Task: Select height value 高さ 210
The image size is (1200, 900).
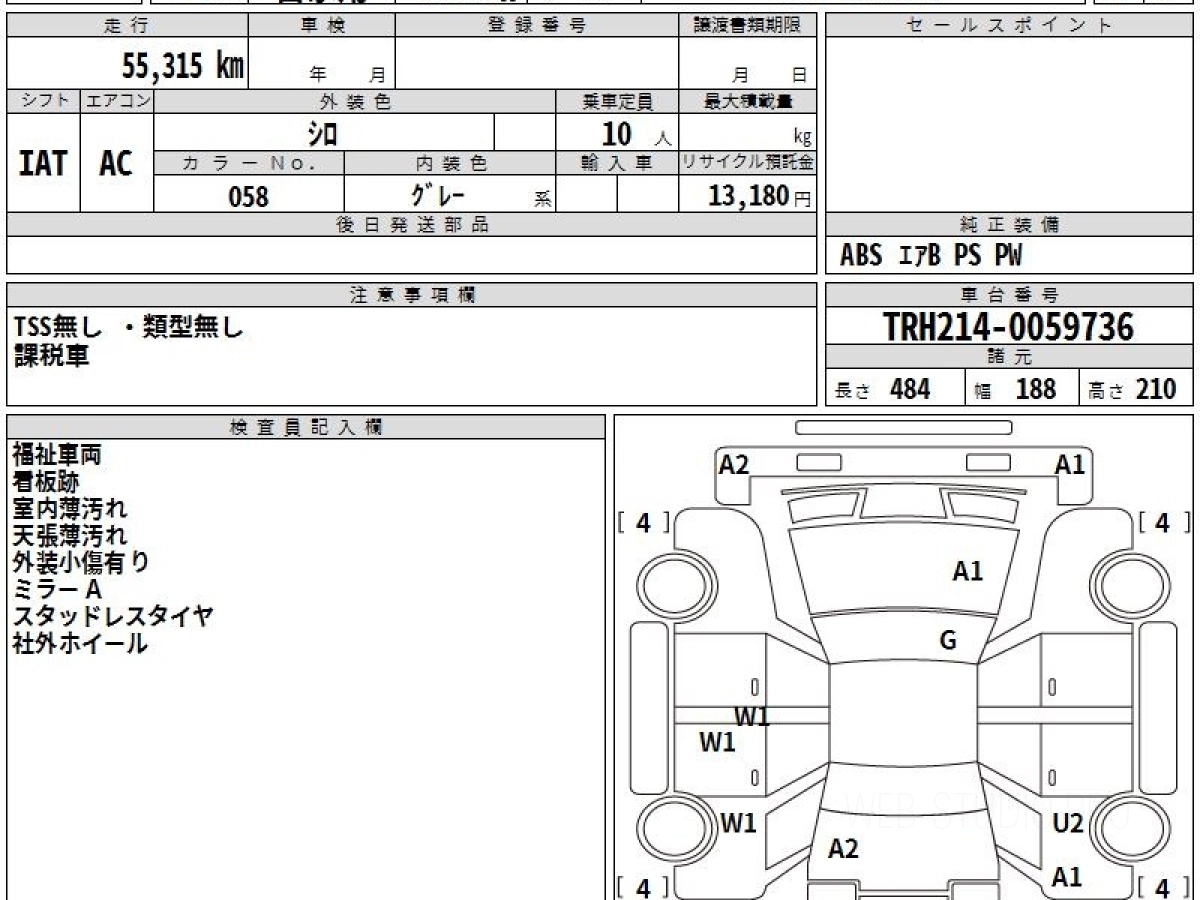Action: coord(1133,389)
